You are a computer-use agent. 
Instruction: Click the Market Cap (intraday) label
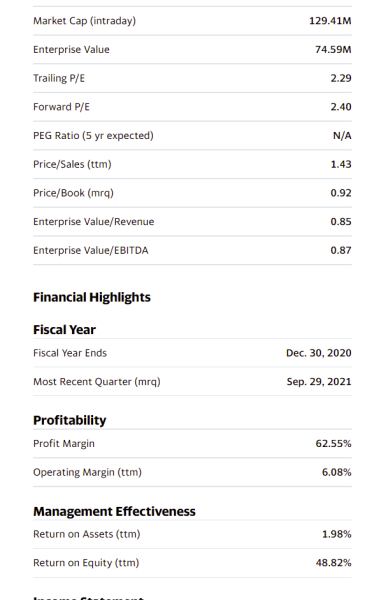85,21
